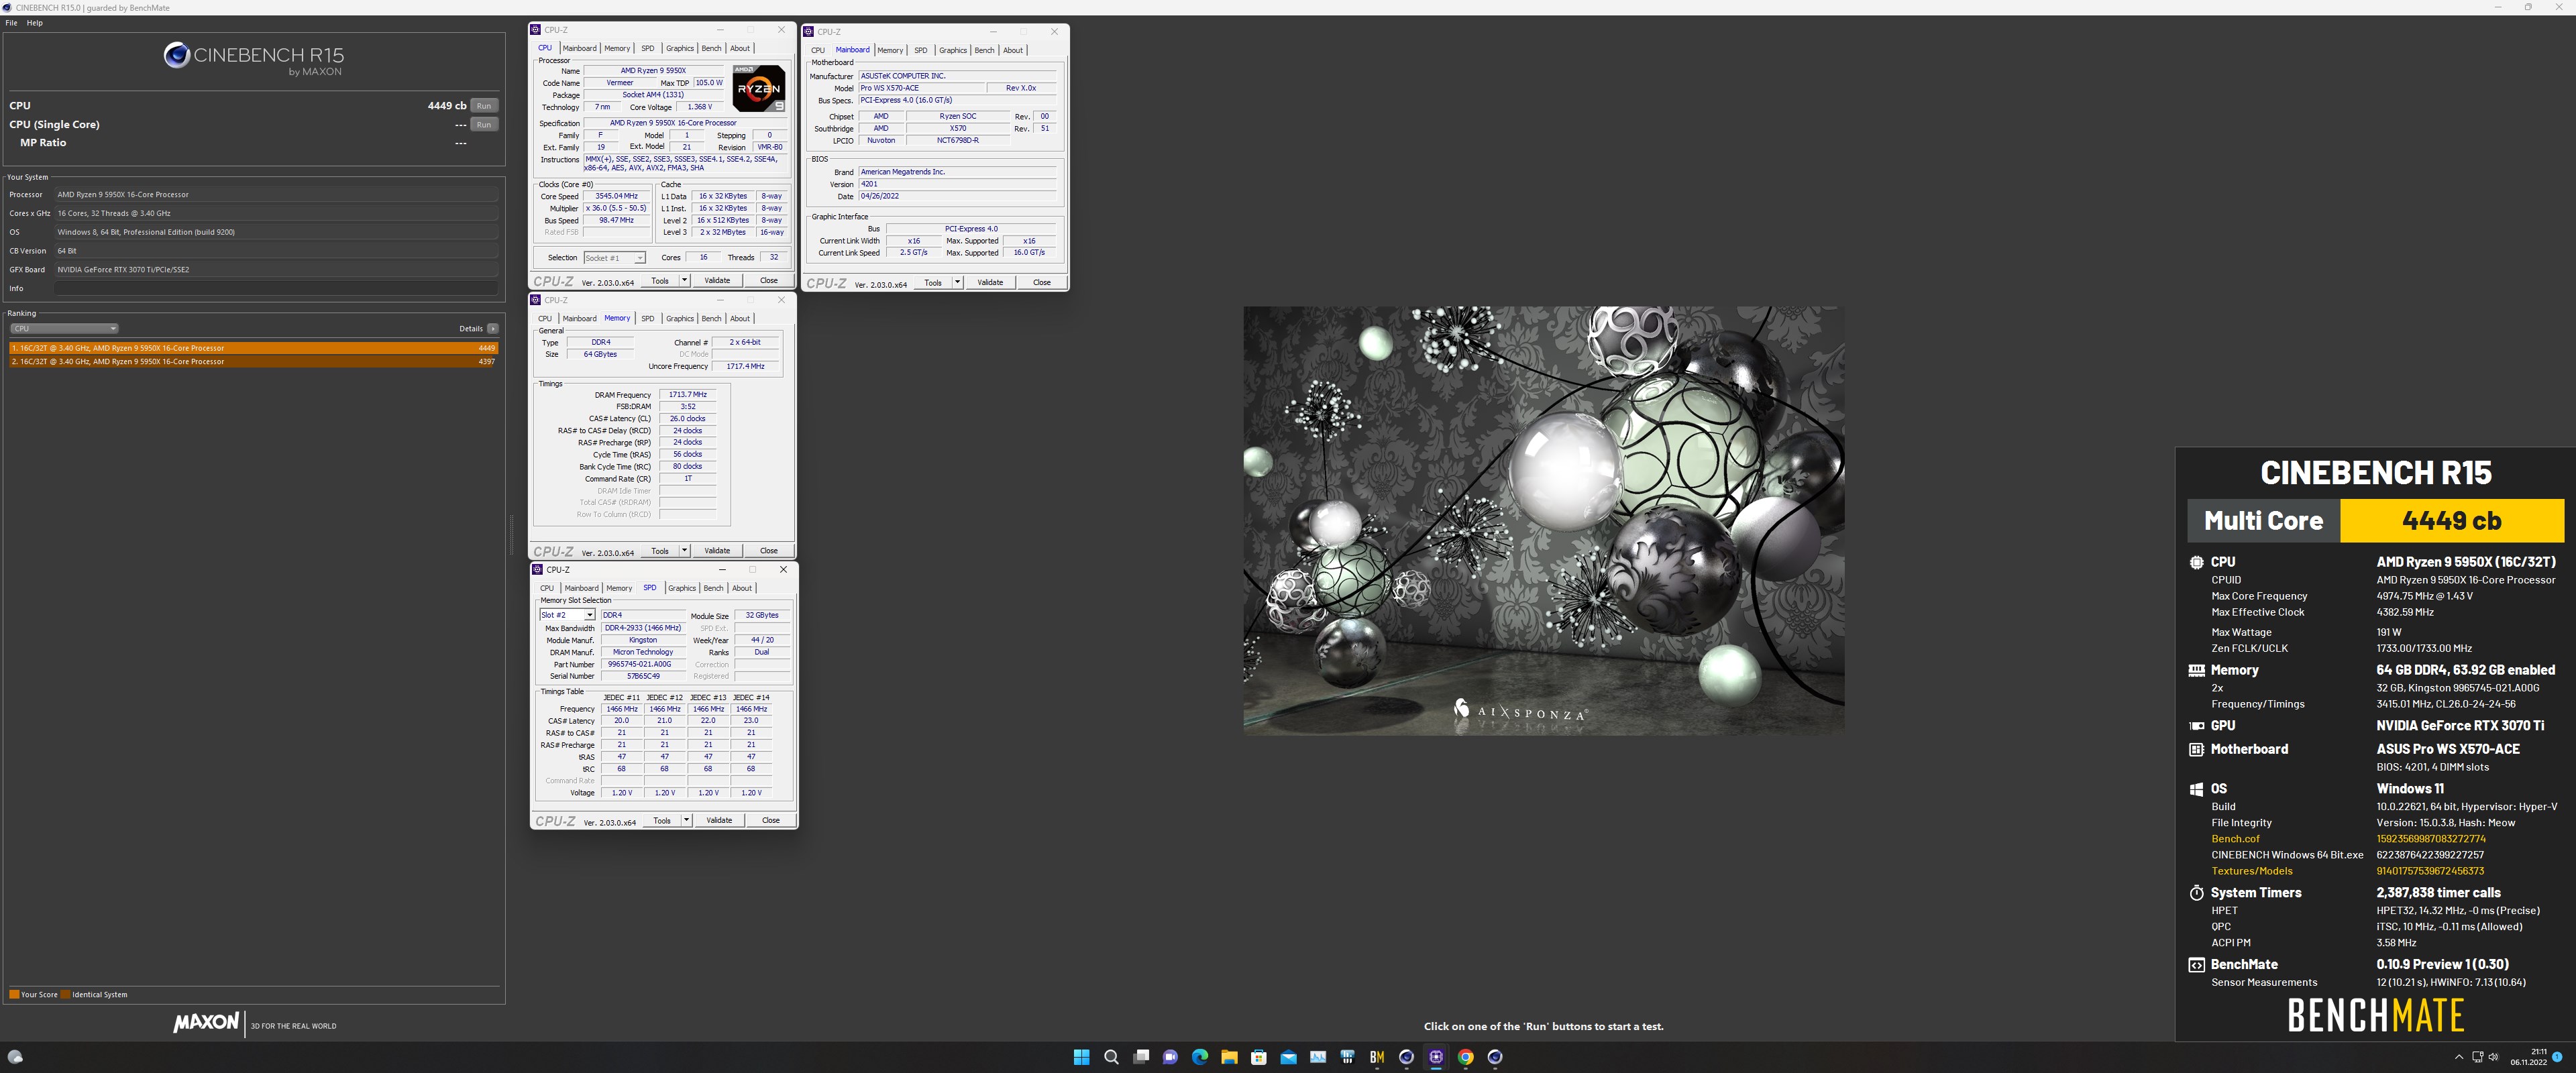Click Validate in CPU-Z mainboard window
Image resolution: width=2576 pixels, height=1073 pixels.
(990, 282)
